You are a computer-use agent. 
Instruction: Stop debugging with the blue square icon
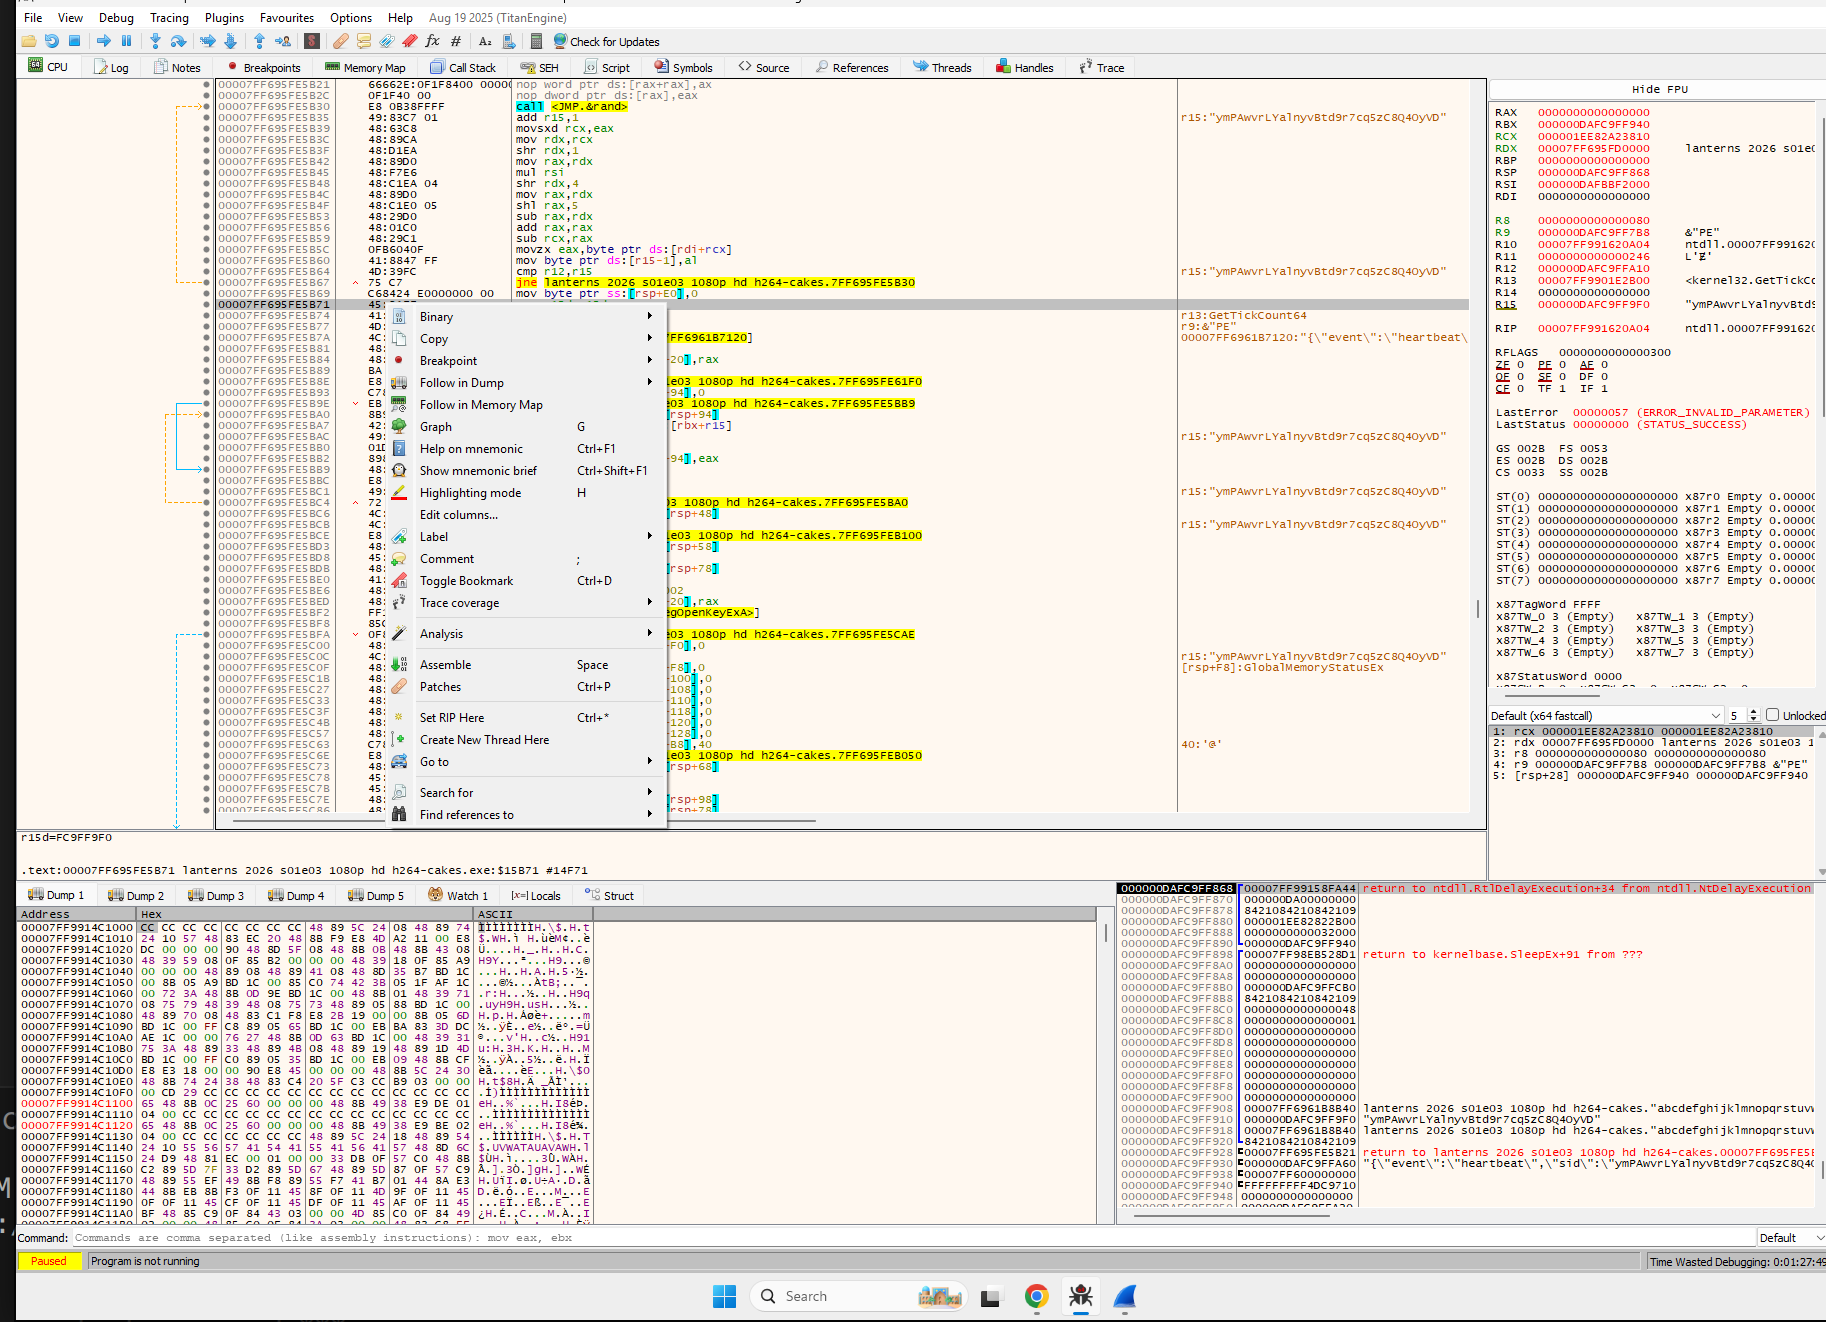coord(74,41)
